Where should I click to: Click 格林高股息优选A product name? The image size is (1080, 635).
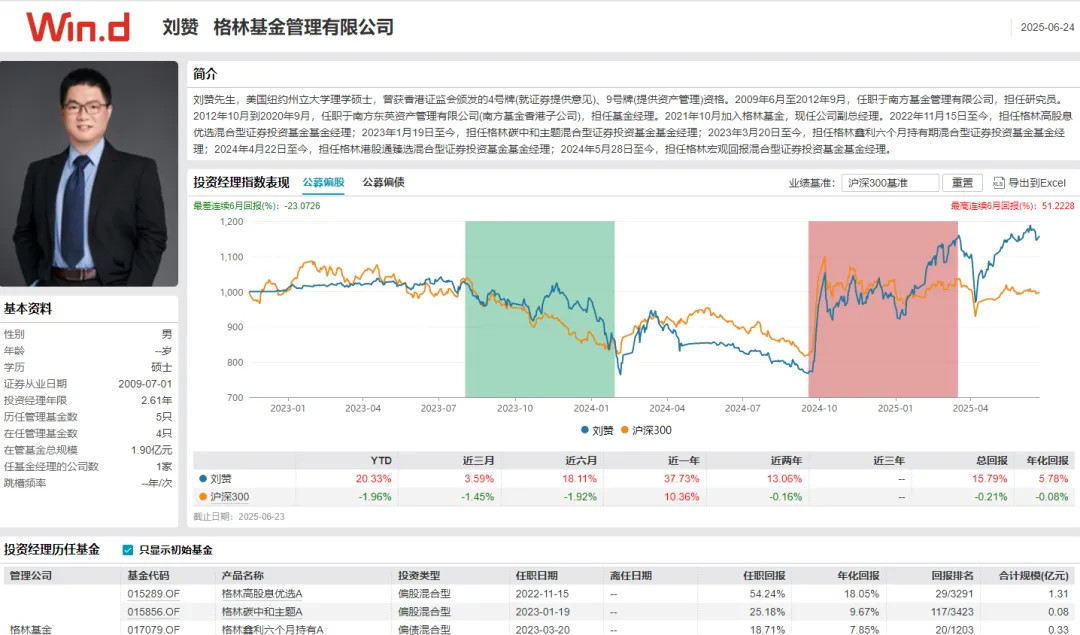coord(262,594)
